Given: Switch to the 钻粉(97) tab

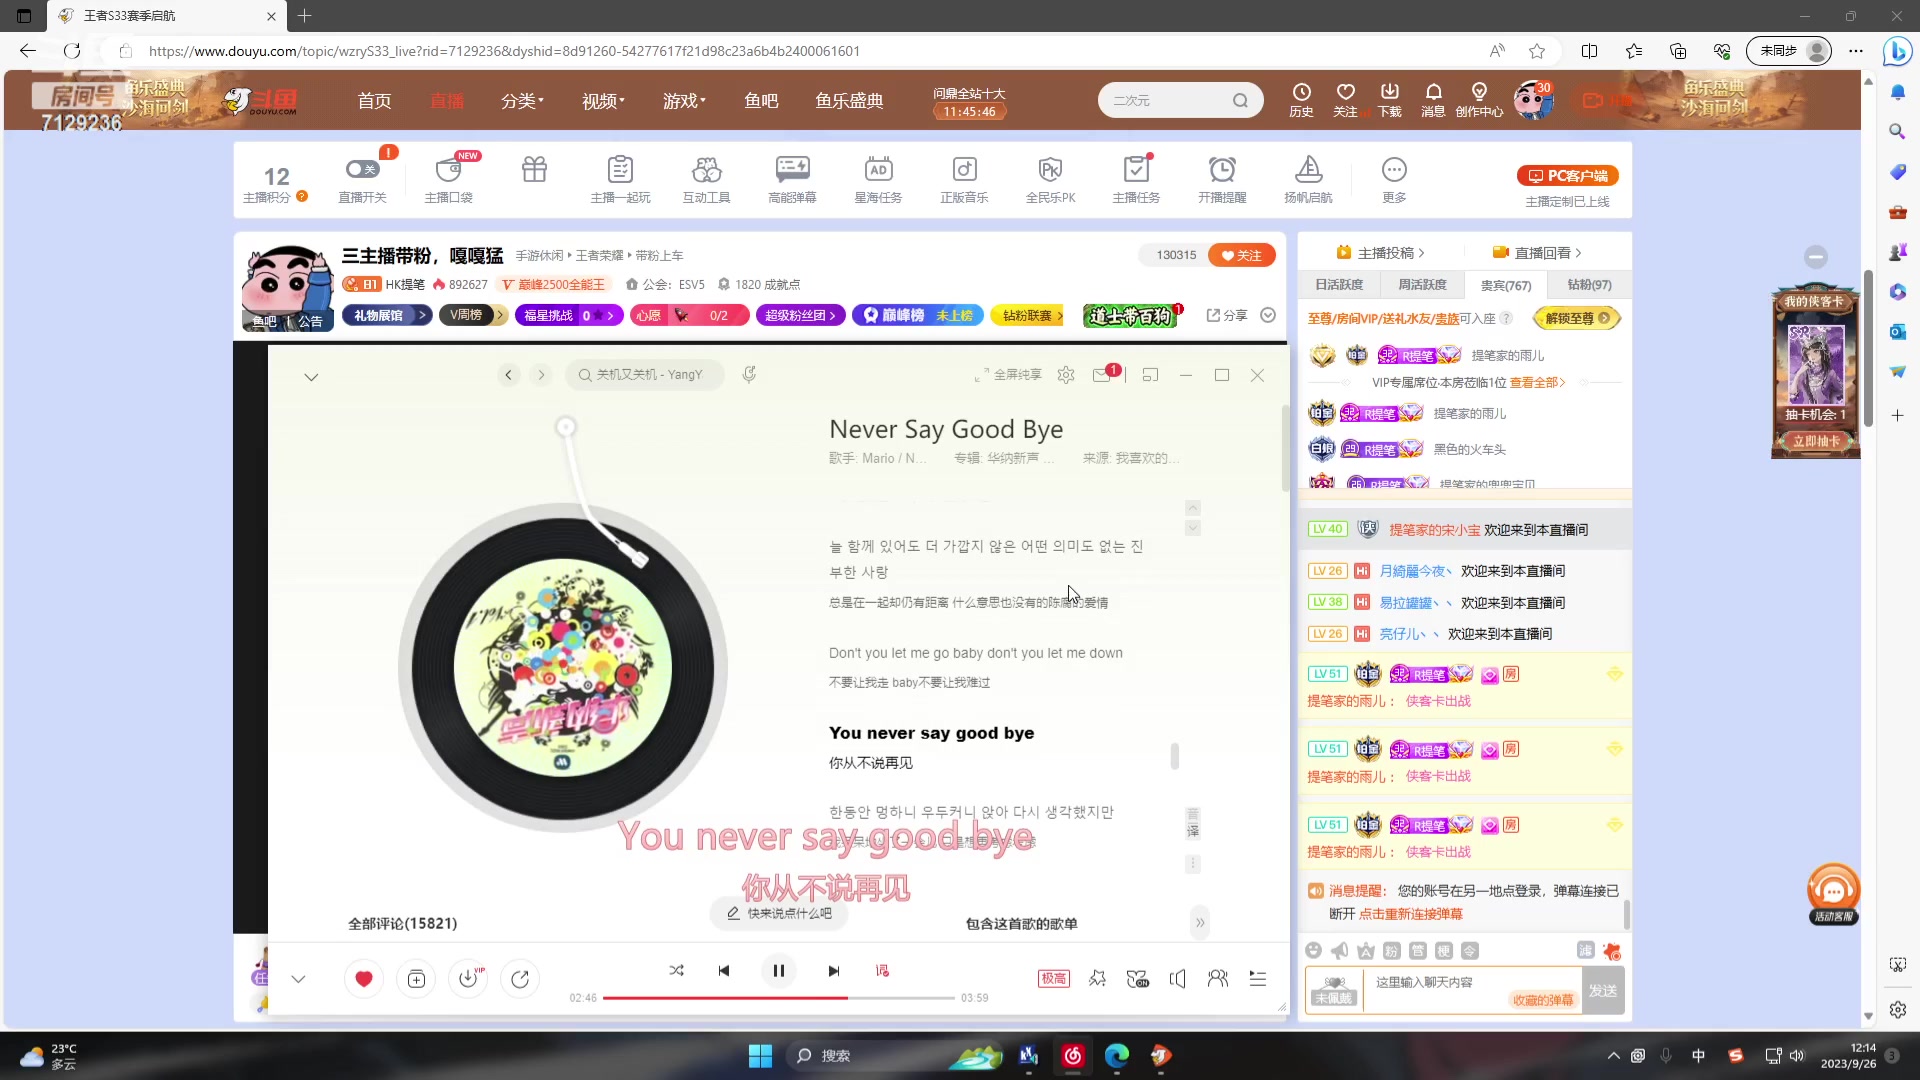Looking at the screenshot, I should coord(1589,285).
